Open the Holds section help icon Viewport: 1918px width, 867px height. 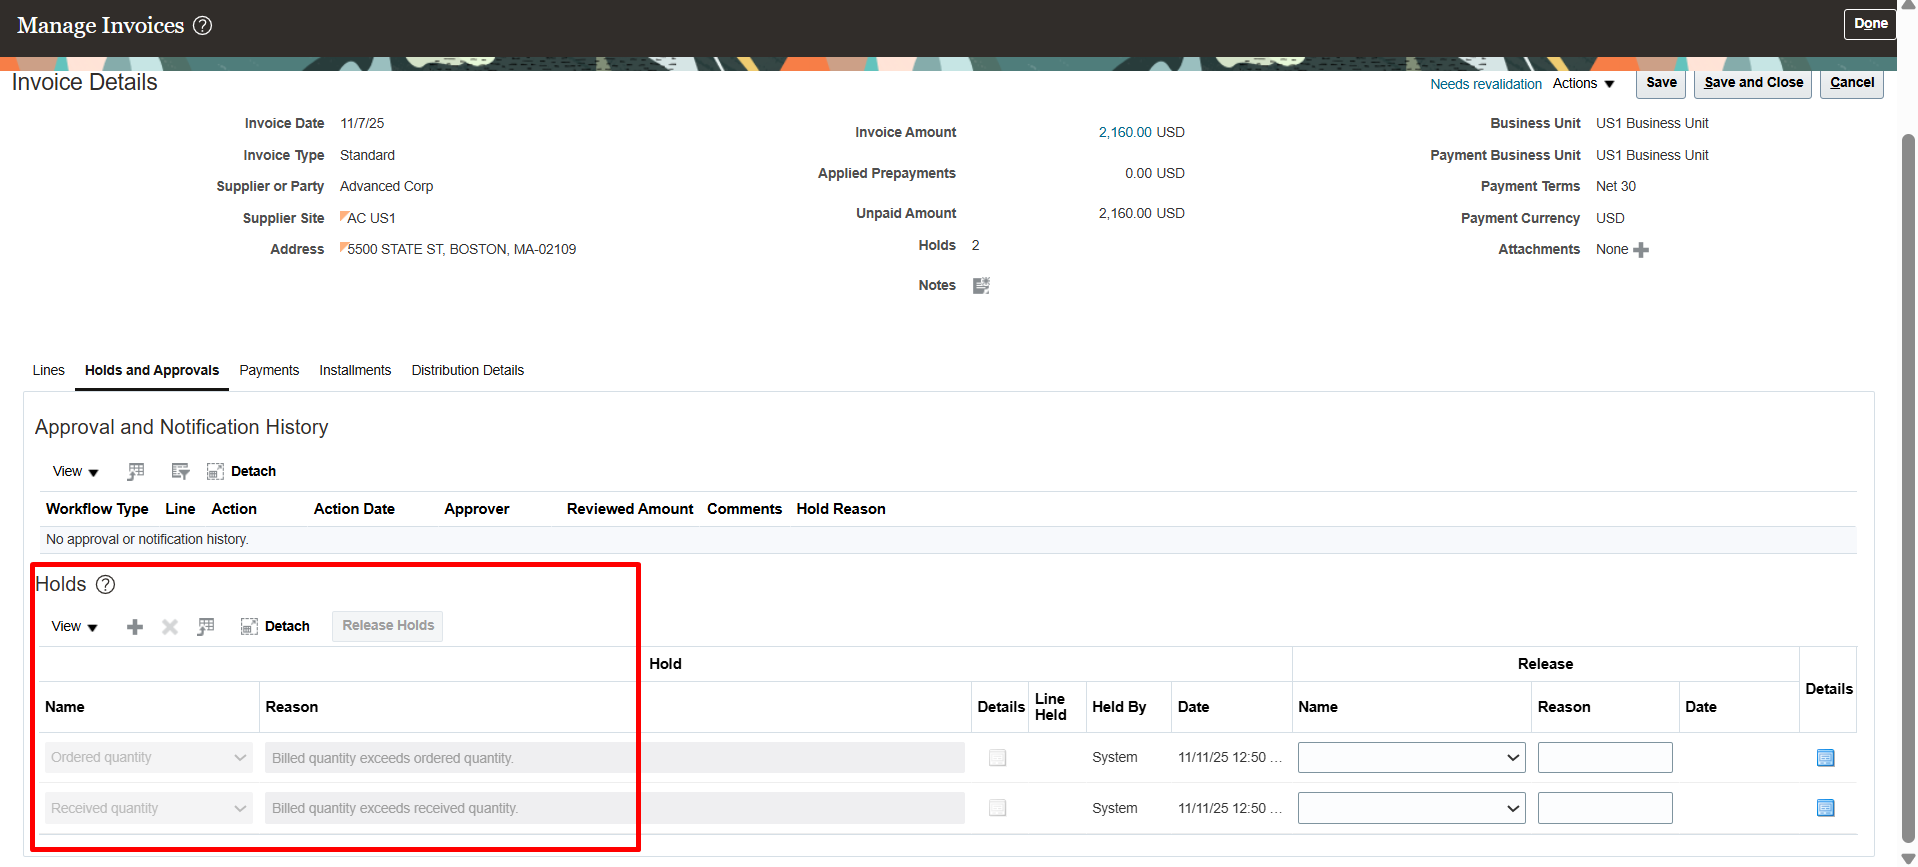[x=105, y=585]
